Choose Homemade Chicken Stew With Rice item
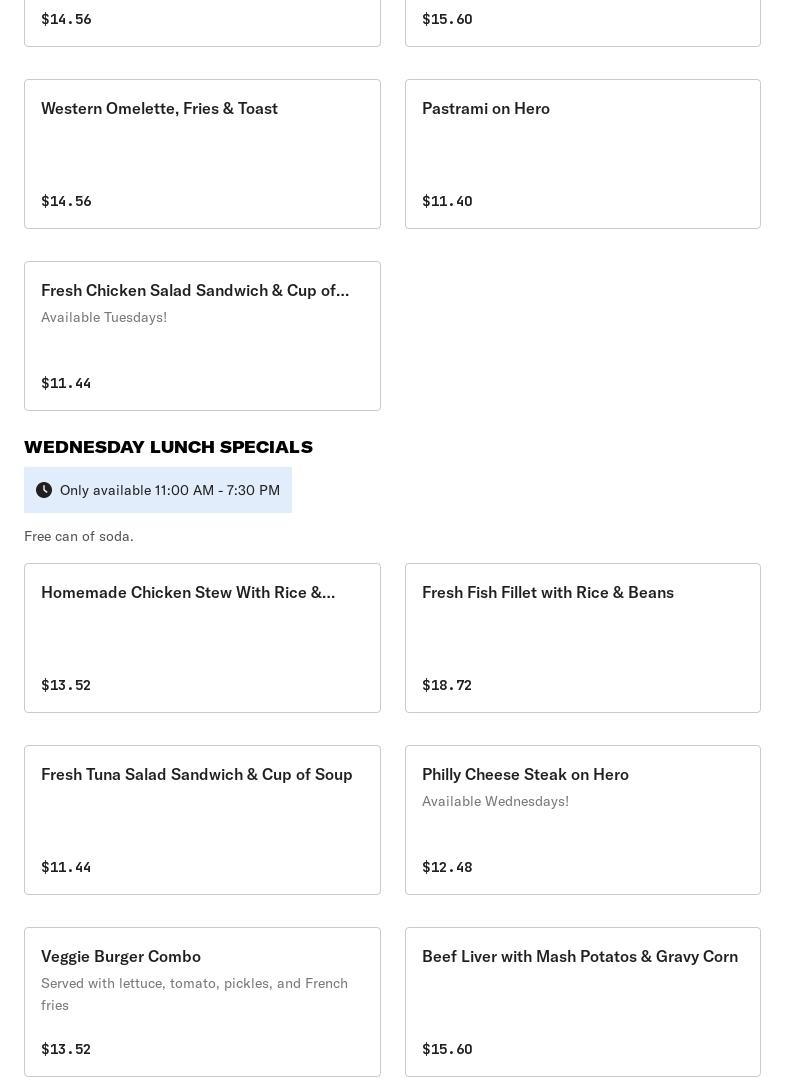The image size is (785, 1088). pos(202,638)
